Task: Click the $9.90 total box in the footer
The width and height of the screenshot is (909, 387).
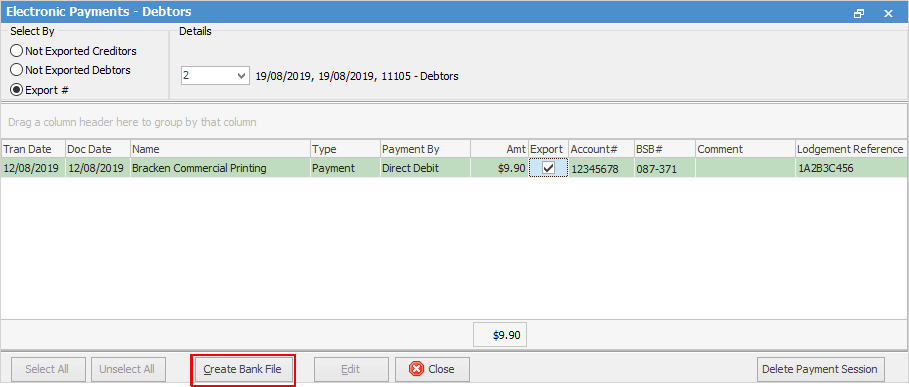Action: point(500,335)
